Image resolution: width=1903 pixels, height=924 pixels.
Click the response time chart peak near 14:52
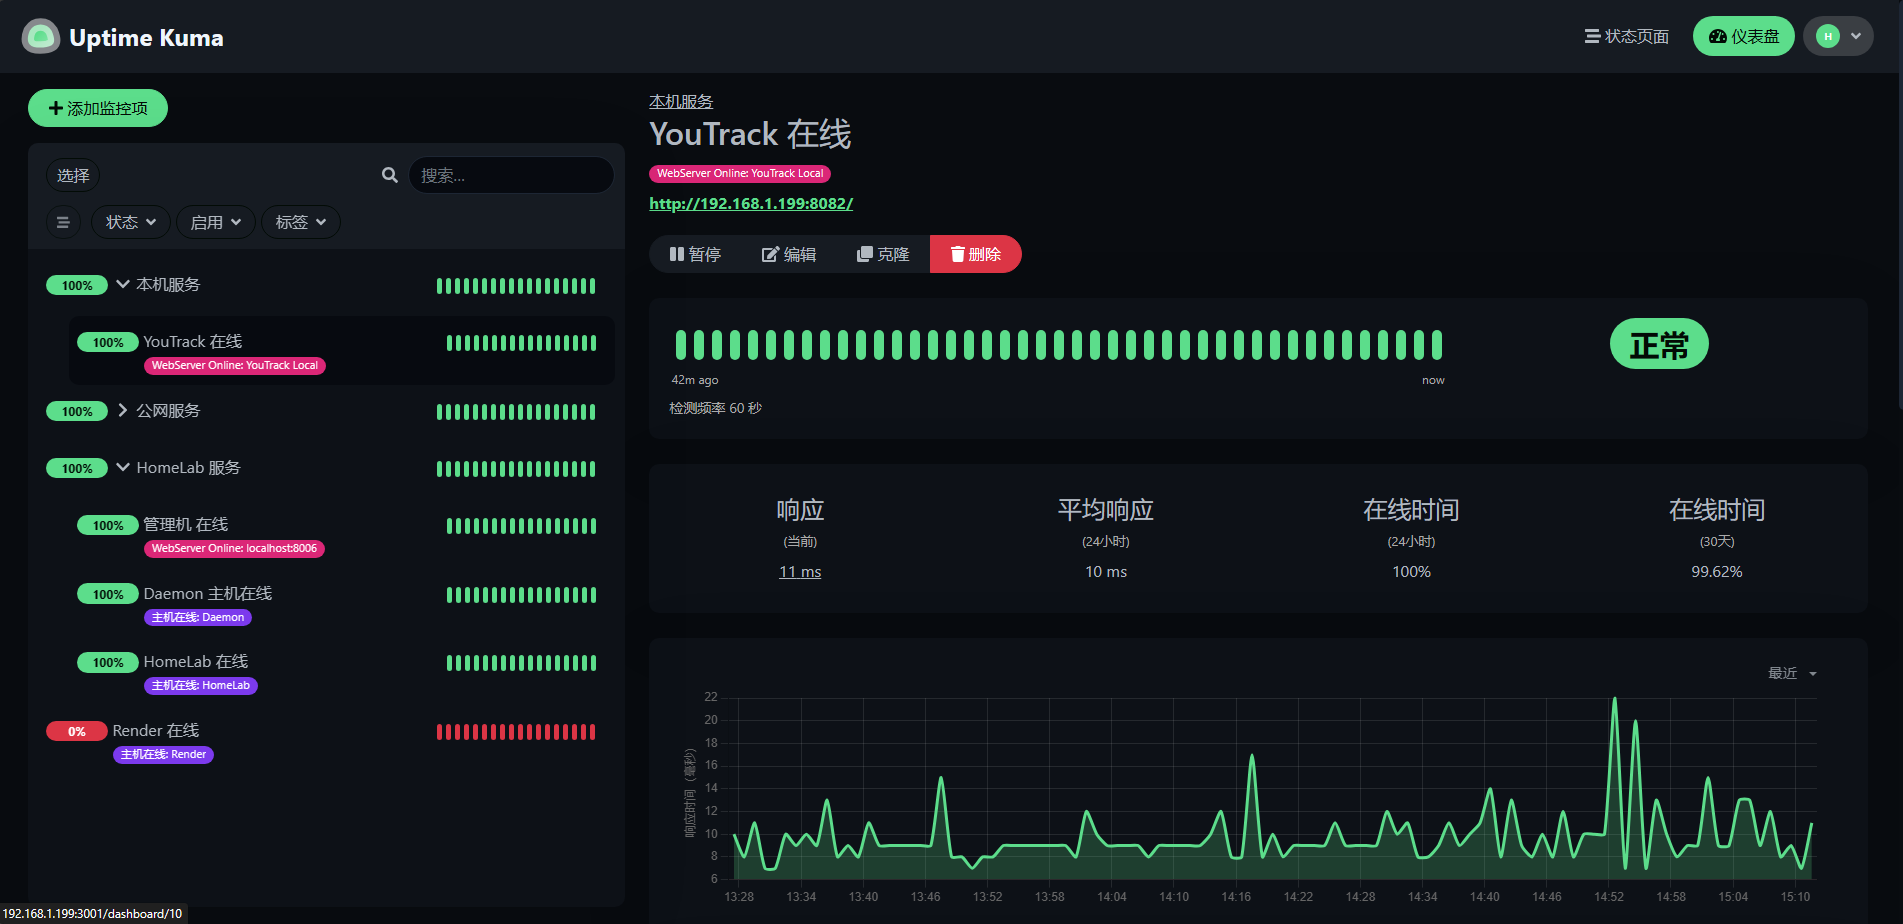(x=1614, y=700)
